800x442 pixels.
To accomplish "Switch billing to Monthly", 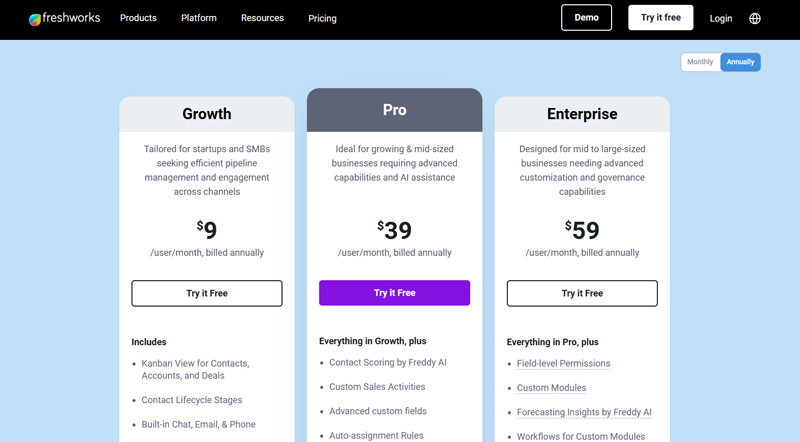I will [x=700, y=62].
